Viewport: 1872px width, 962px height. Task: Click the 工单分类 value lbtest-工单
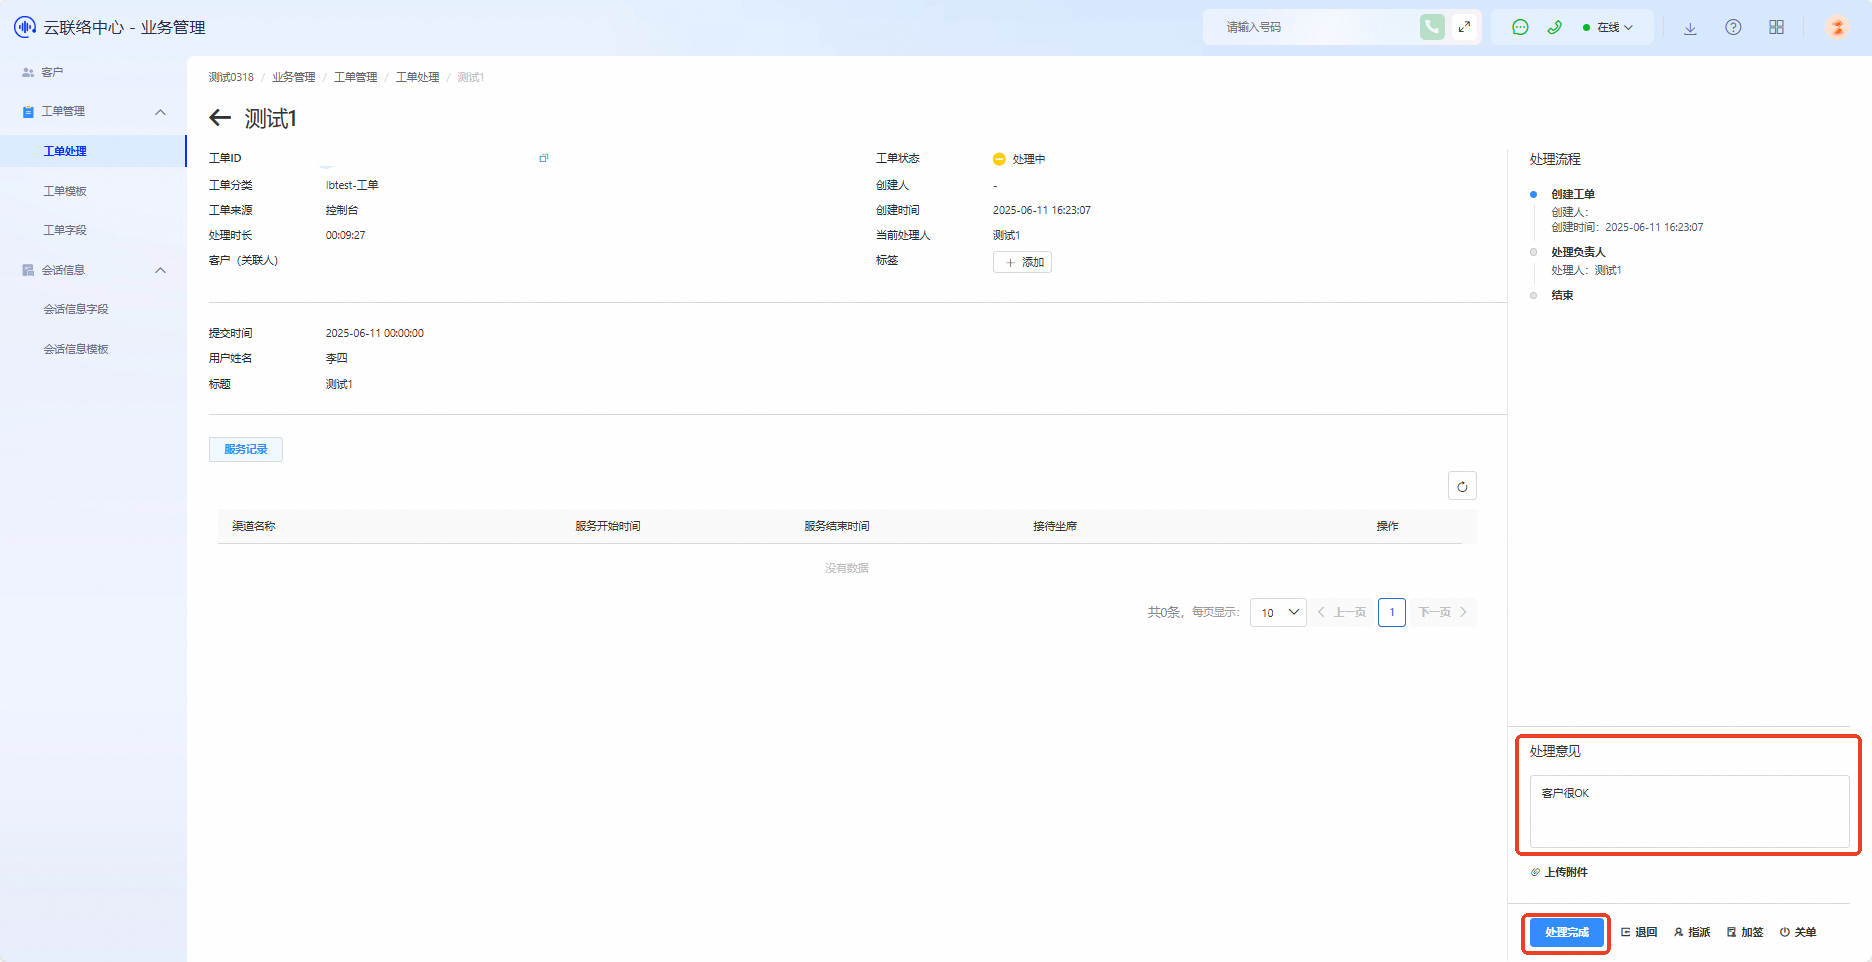click(x=352, y=185)
